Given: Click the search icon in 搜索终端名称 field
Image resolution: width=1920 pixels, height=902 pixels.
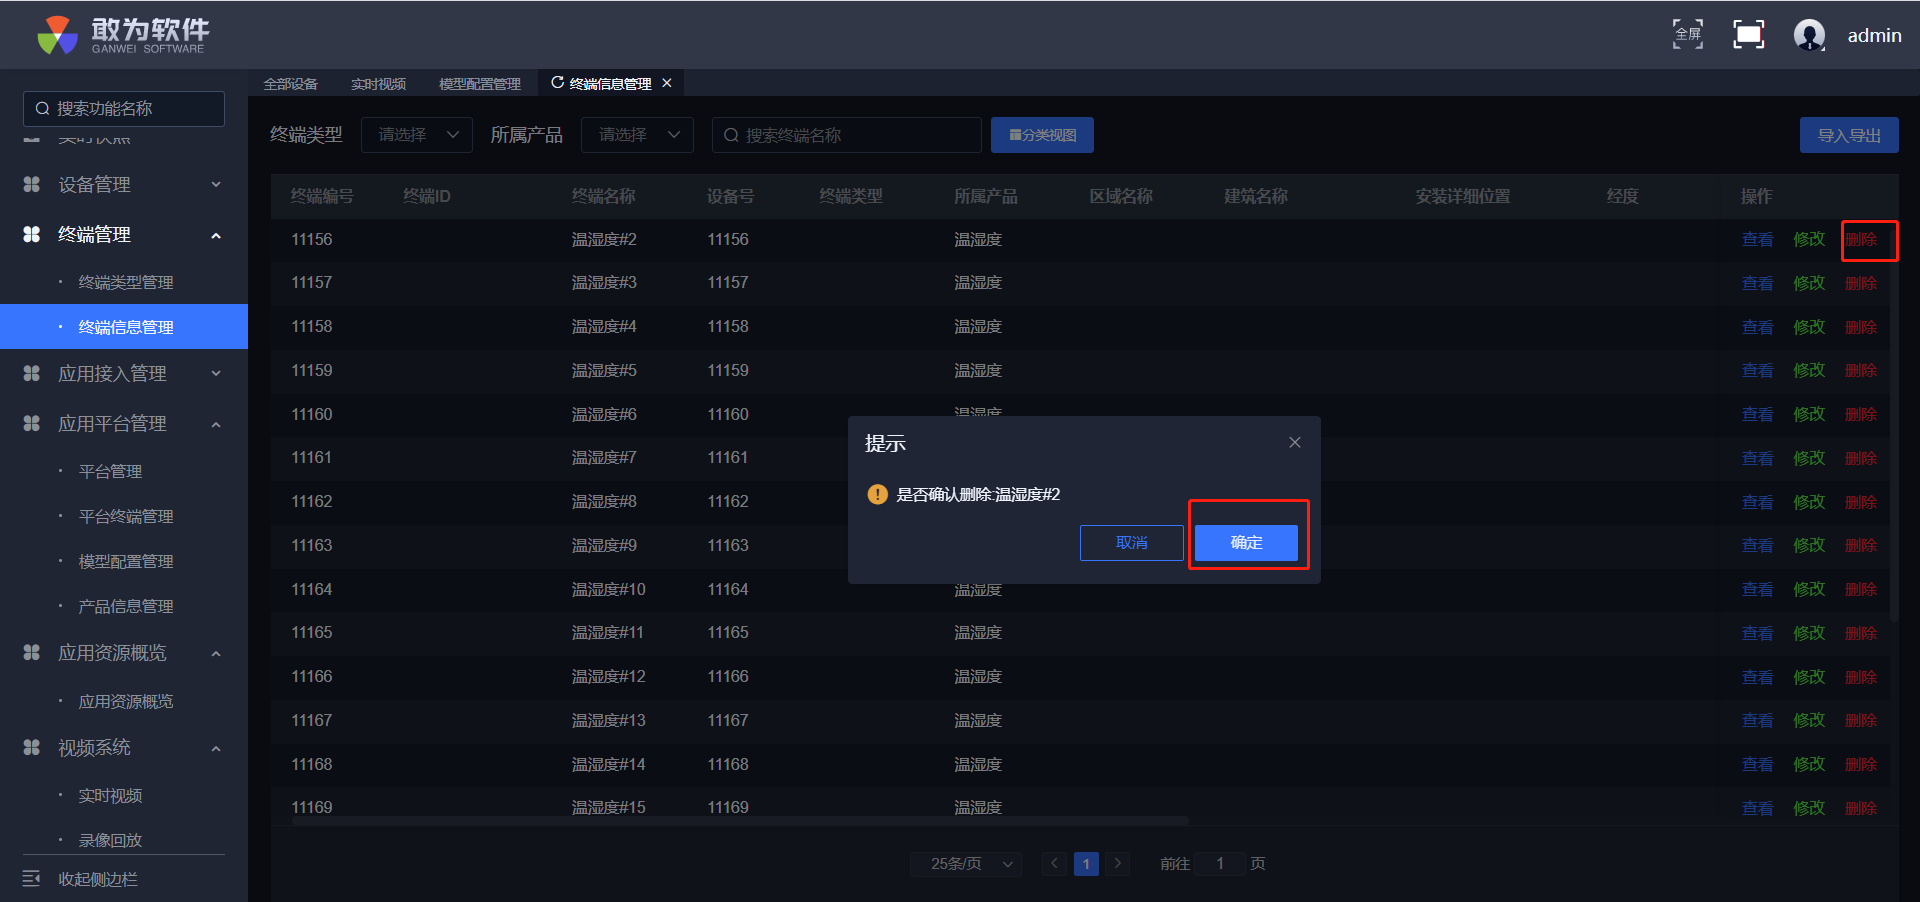Looking at the screenshot, I should 731,135.
